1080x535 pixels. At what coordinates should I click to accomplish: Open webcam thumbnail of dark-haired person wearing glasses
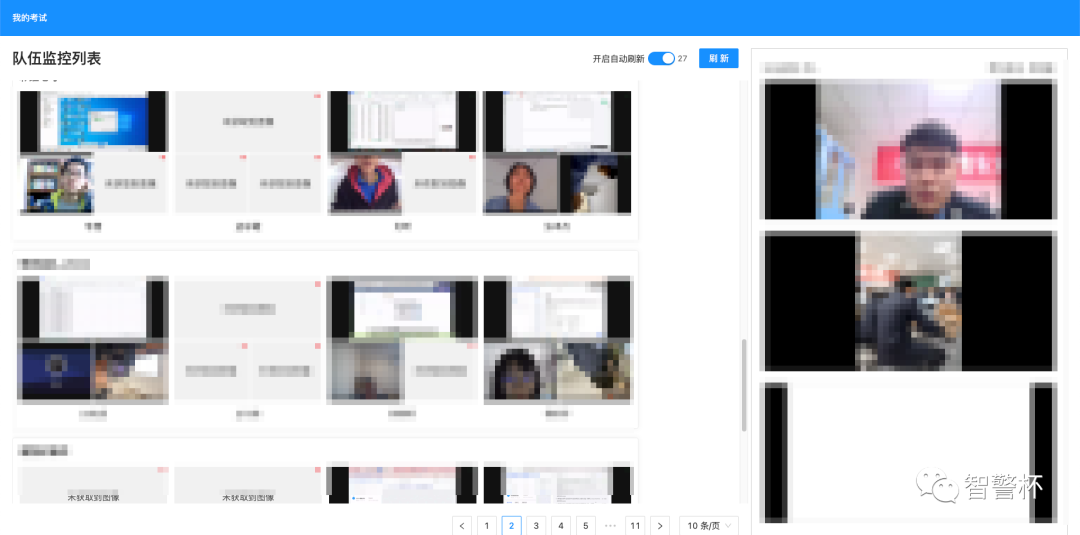520,373
